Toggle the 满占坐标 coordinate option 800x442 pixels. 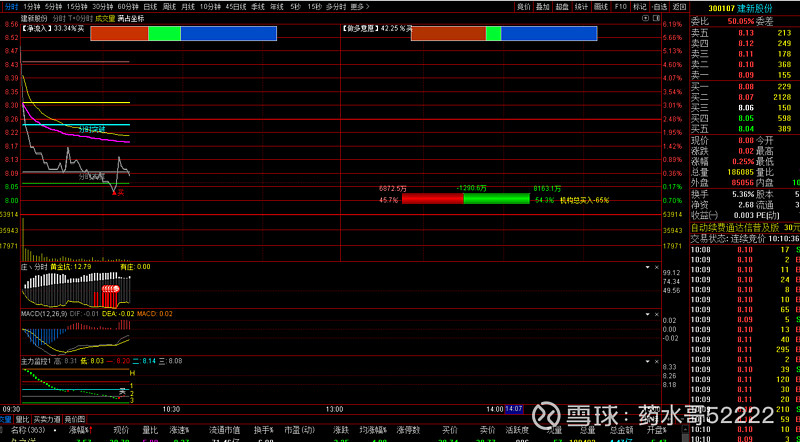coord(131,18)
